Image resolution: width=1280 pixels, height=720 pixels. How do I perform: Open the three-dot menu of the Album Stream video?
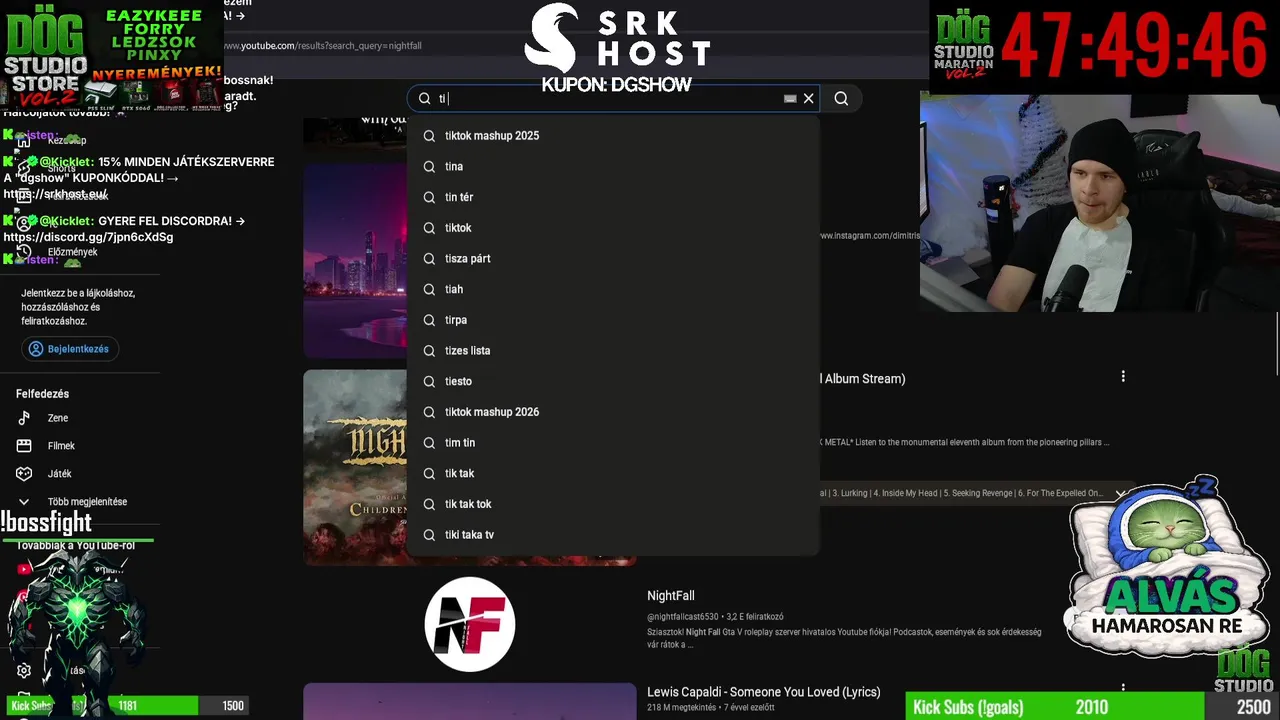[x=1123, y=376]
